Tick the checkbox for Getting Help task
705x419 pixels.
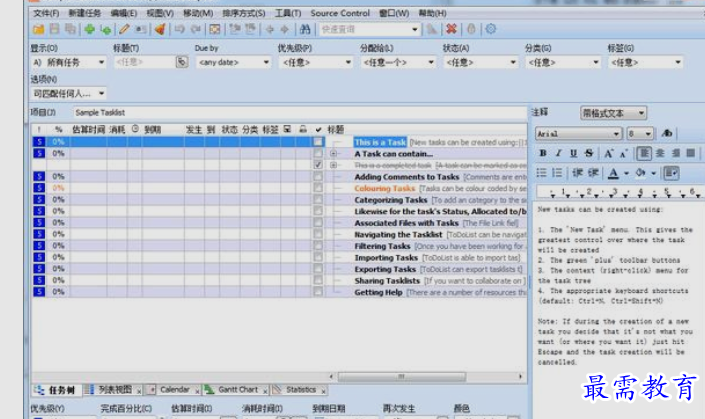pyautogui.click(x=318, y=292)
